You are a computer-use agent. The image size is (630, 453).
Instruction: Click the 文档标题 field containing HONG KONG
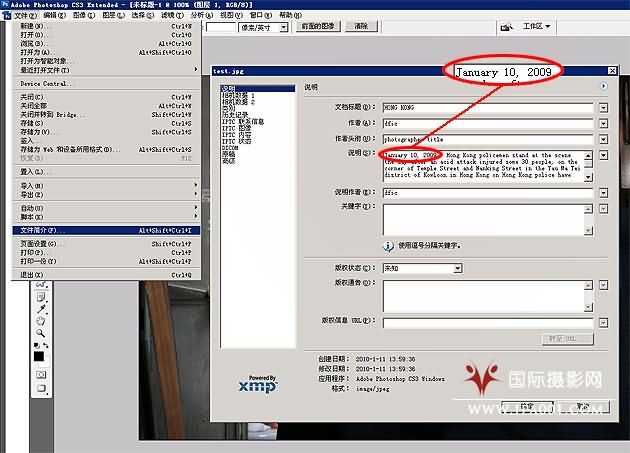point(488,108)
